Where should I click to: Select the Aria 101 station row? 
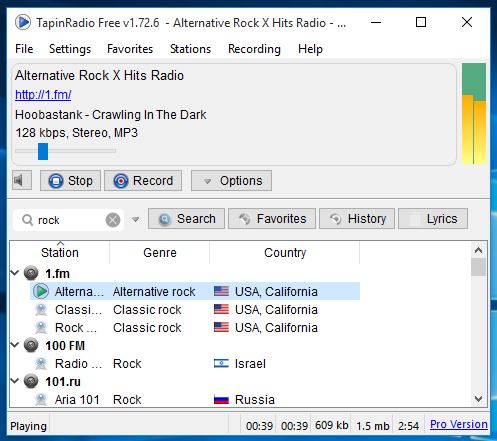pyautogui.click(x=195, y=399)
